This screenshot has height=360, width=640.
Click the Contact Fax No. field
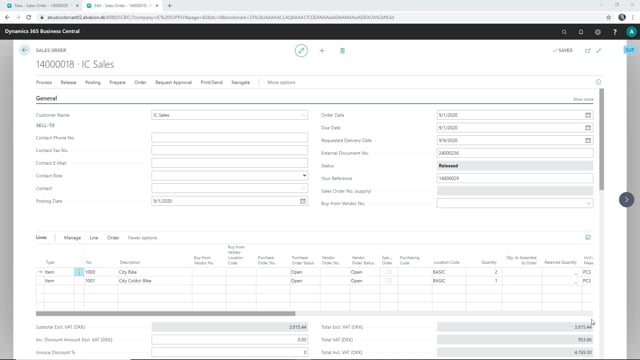click(229, 150)
